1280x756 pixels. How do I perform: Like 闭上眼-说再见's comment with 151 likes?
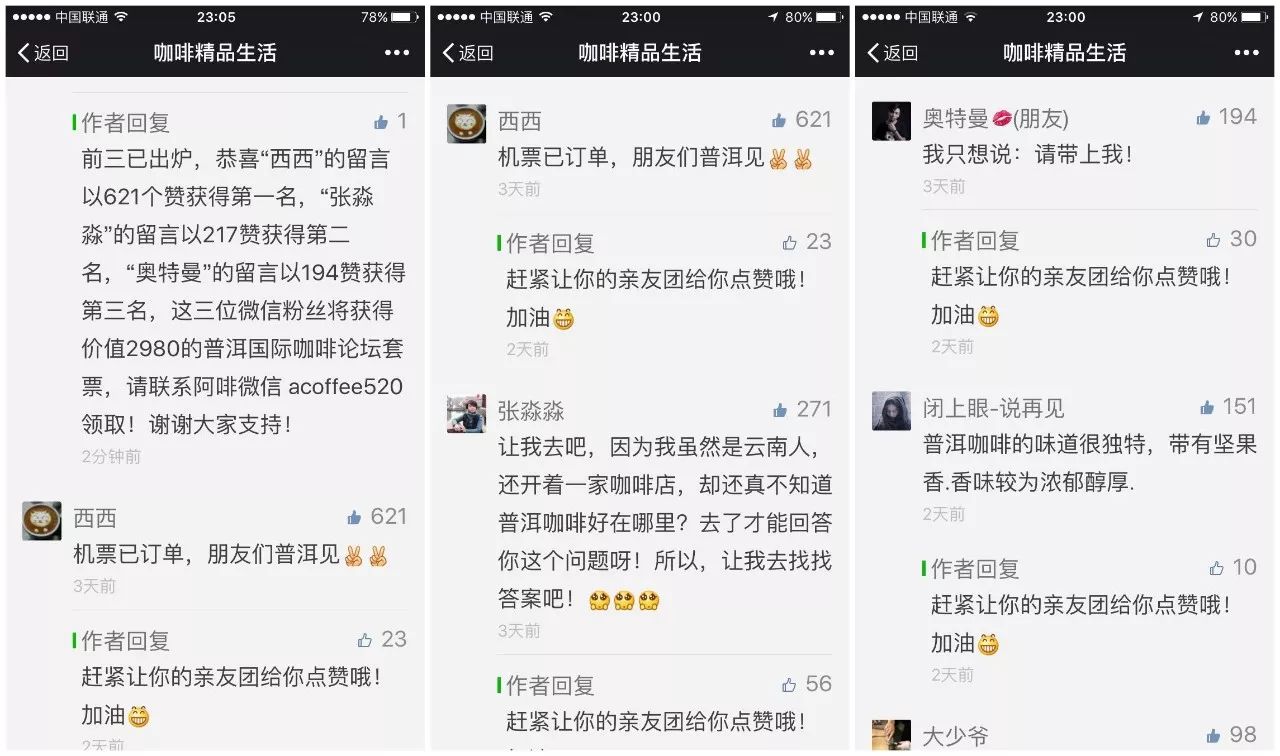(1207, 408)
